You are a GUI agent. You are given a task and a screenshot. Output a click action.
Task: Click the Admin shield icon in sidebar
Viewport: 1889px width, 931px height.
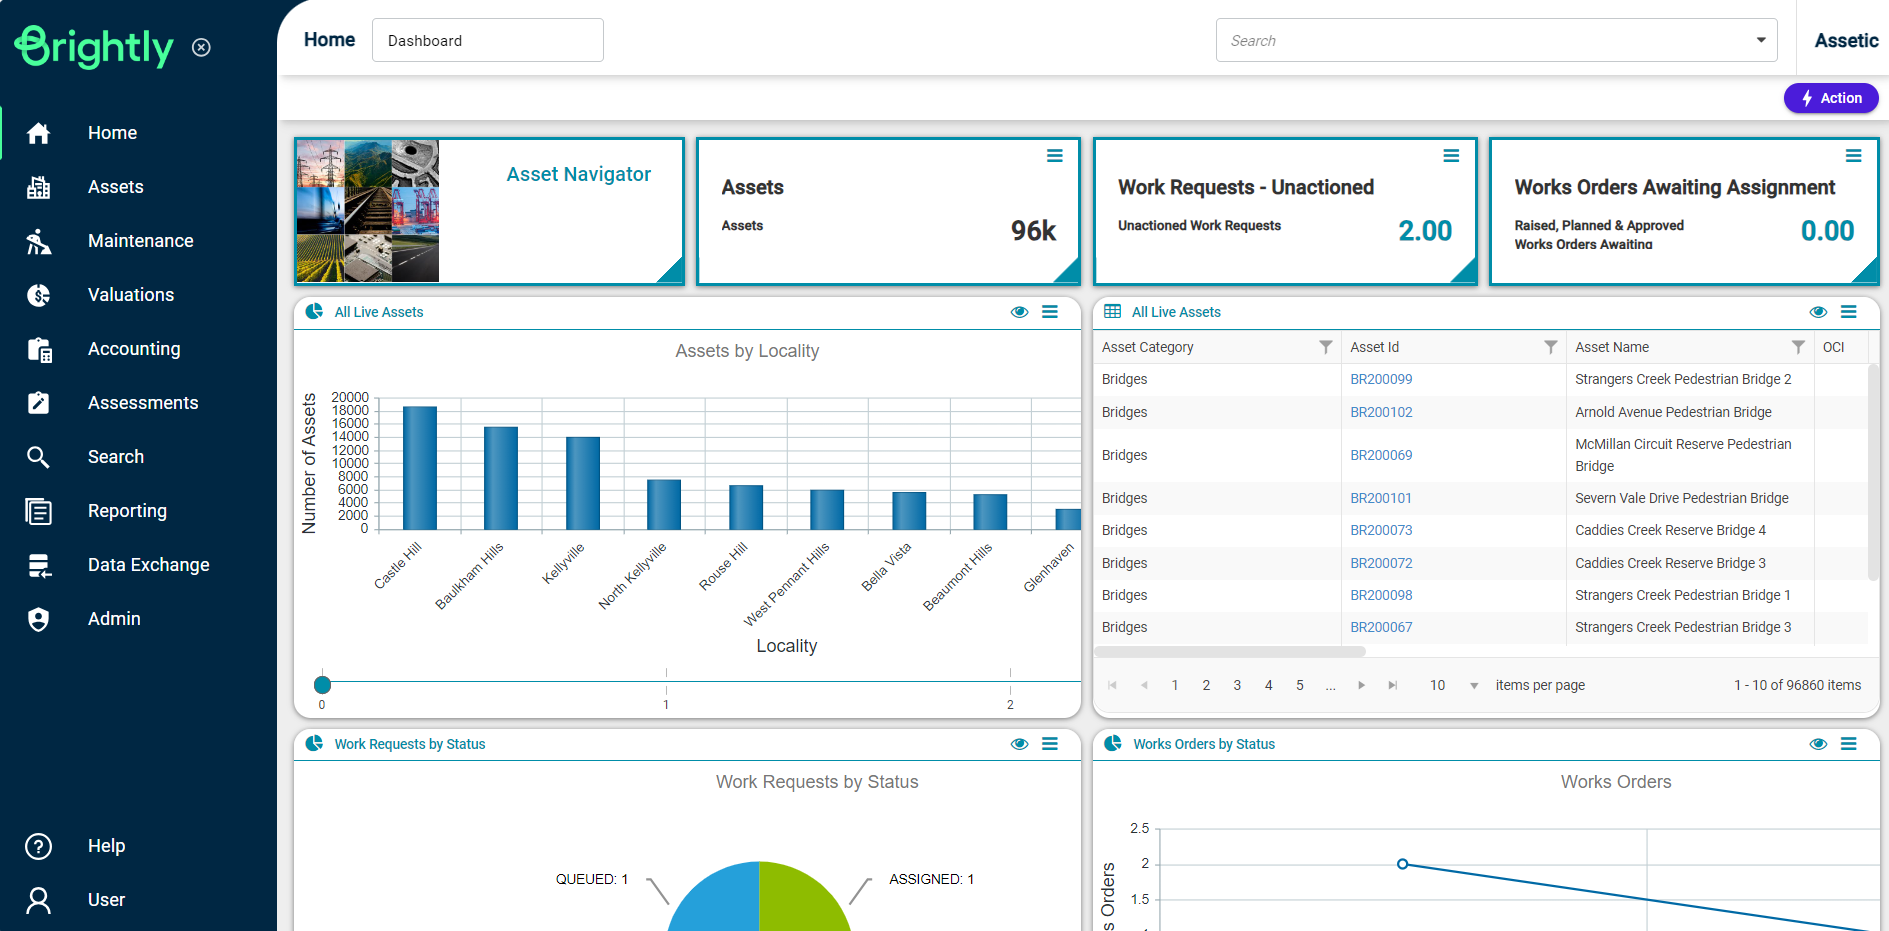(38, 619)
